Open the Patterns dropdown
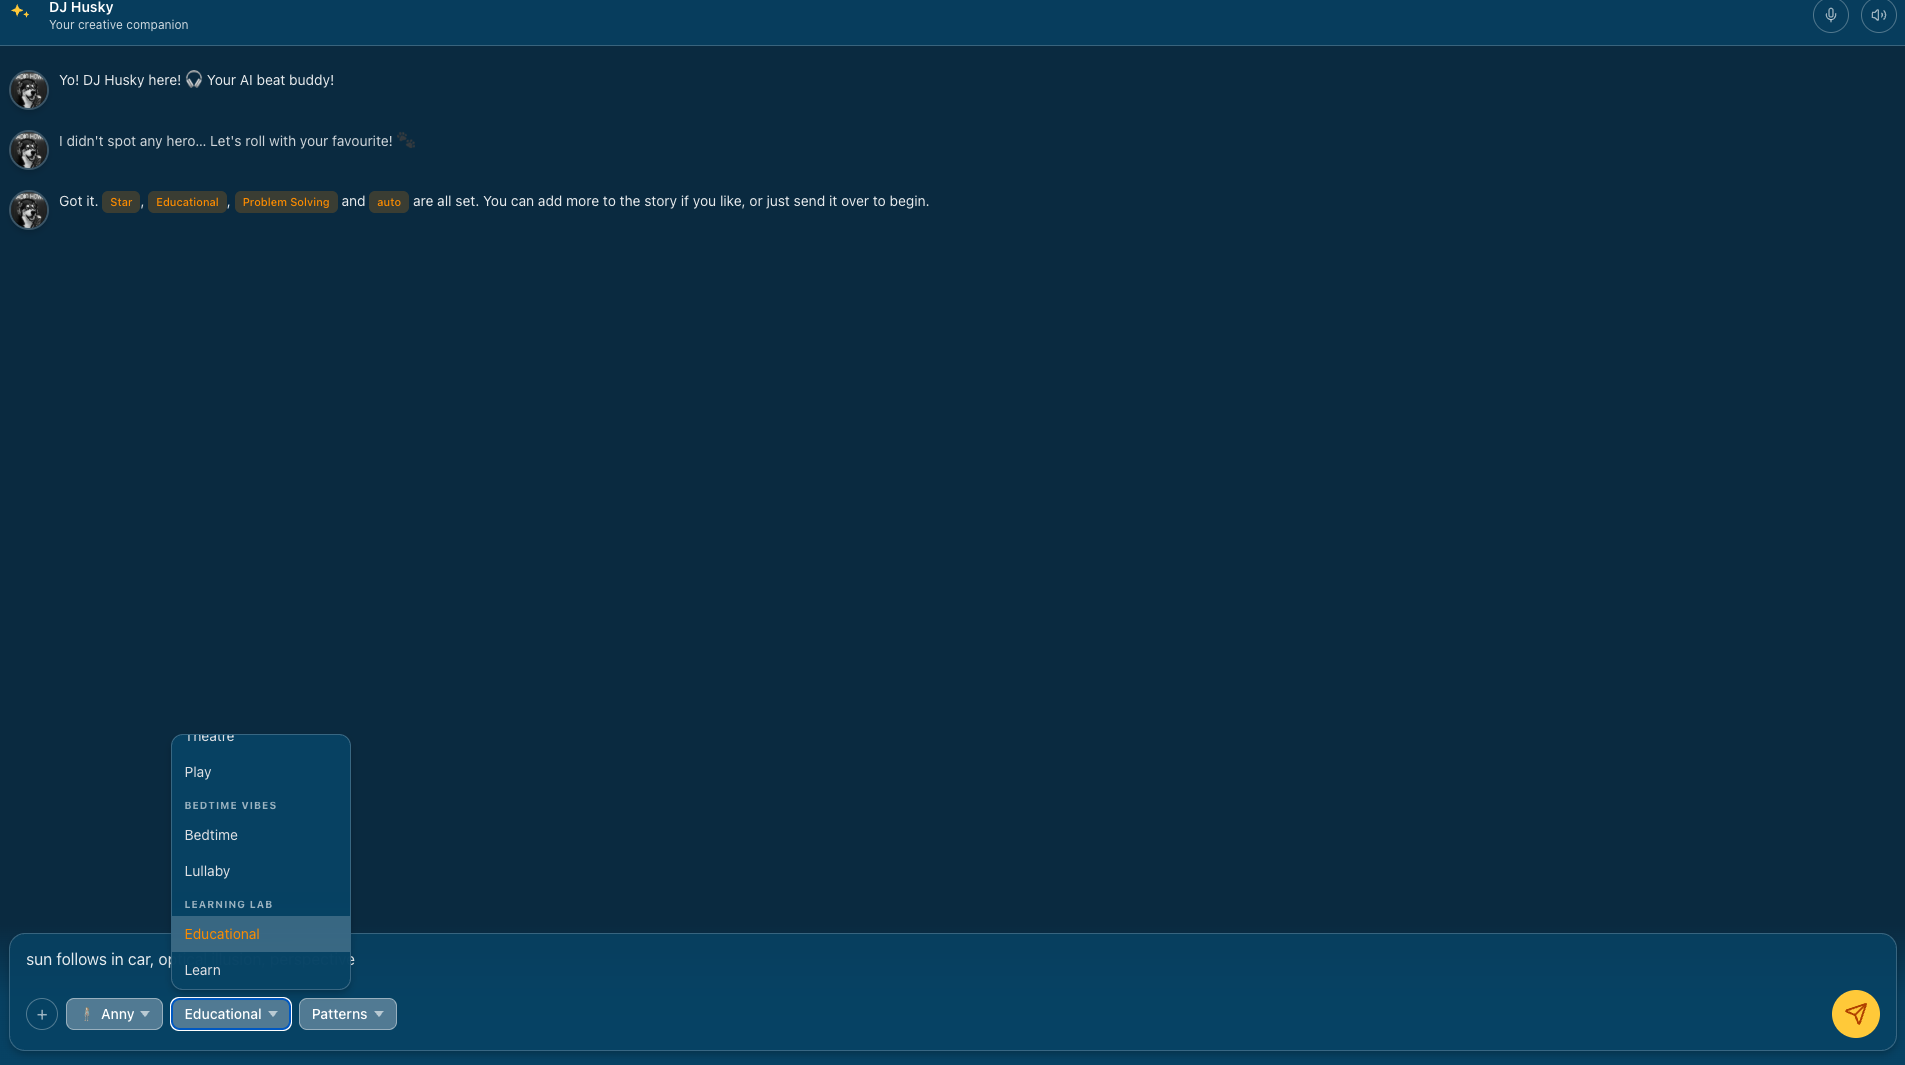Viewport: 1905px width, 1065px height. tap(348, 1014)
